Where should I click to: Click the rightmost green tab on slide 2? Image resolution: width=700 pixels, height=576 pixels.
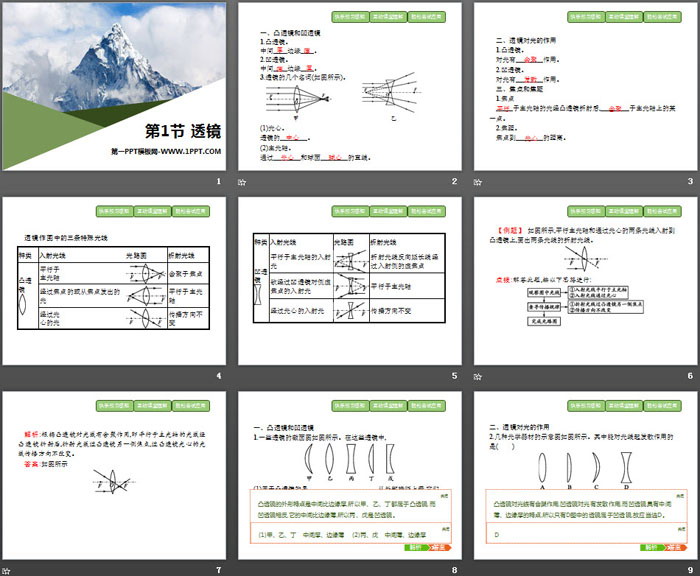coord(426,17)
